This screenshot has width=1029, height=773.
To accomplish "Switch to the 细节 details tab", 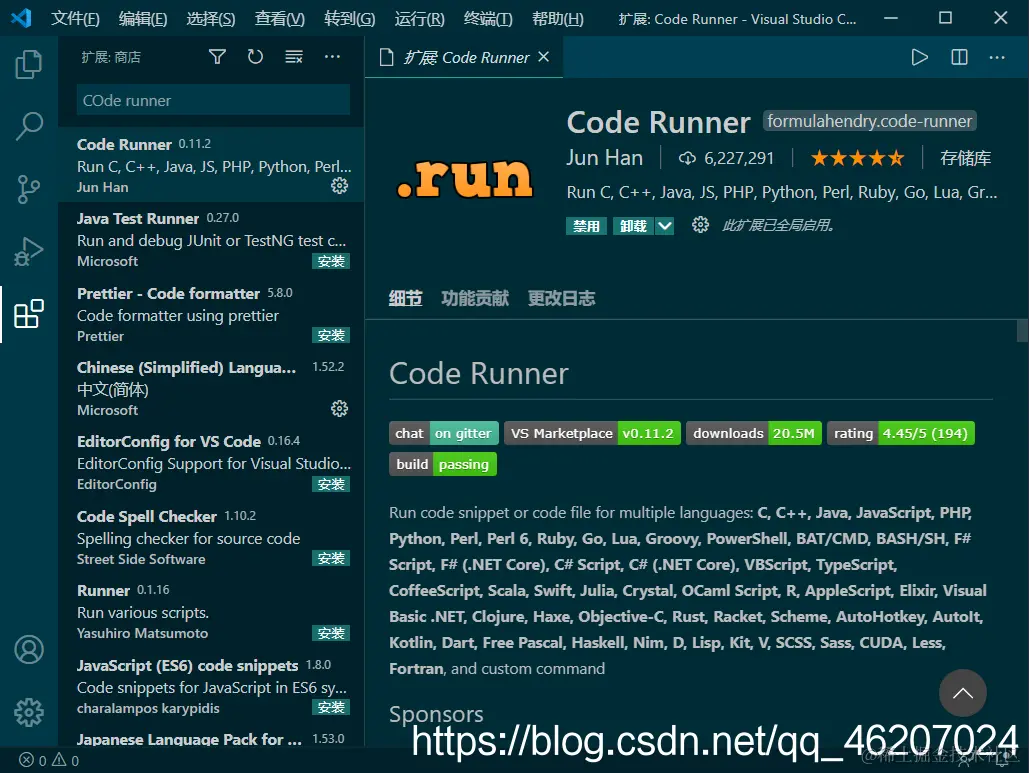I will 406,299.
